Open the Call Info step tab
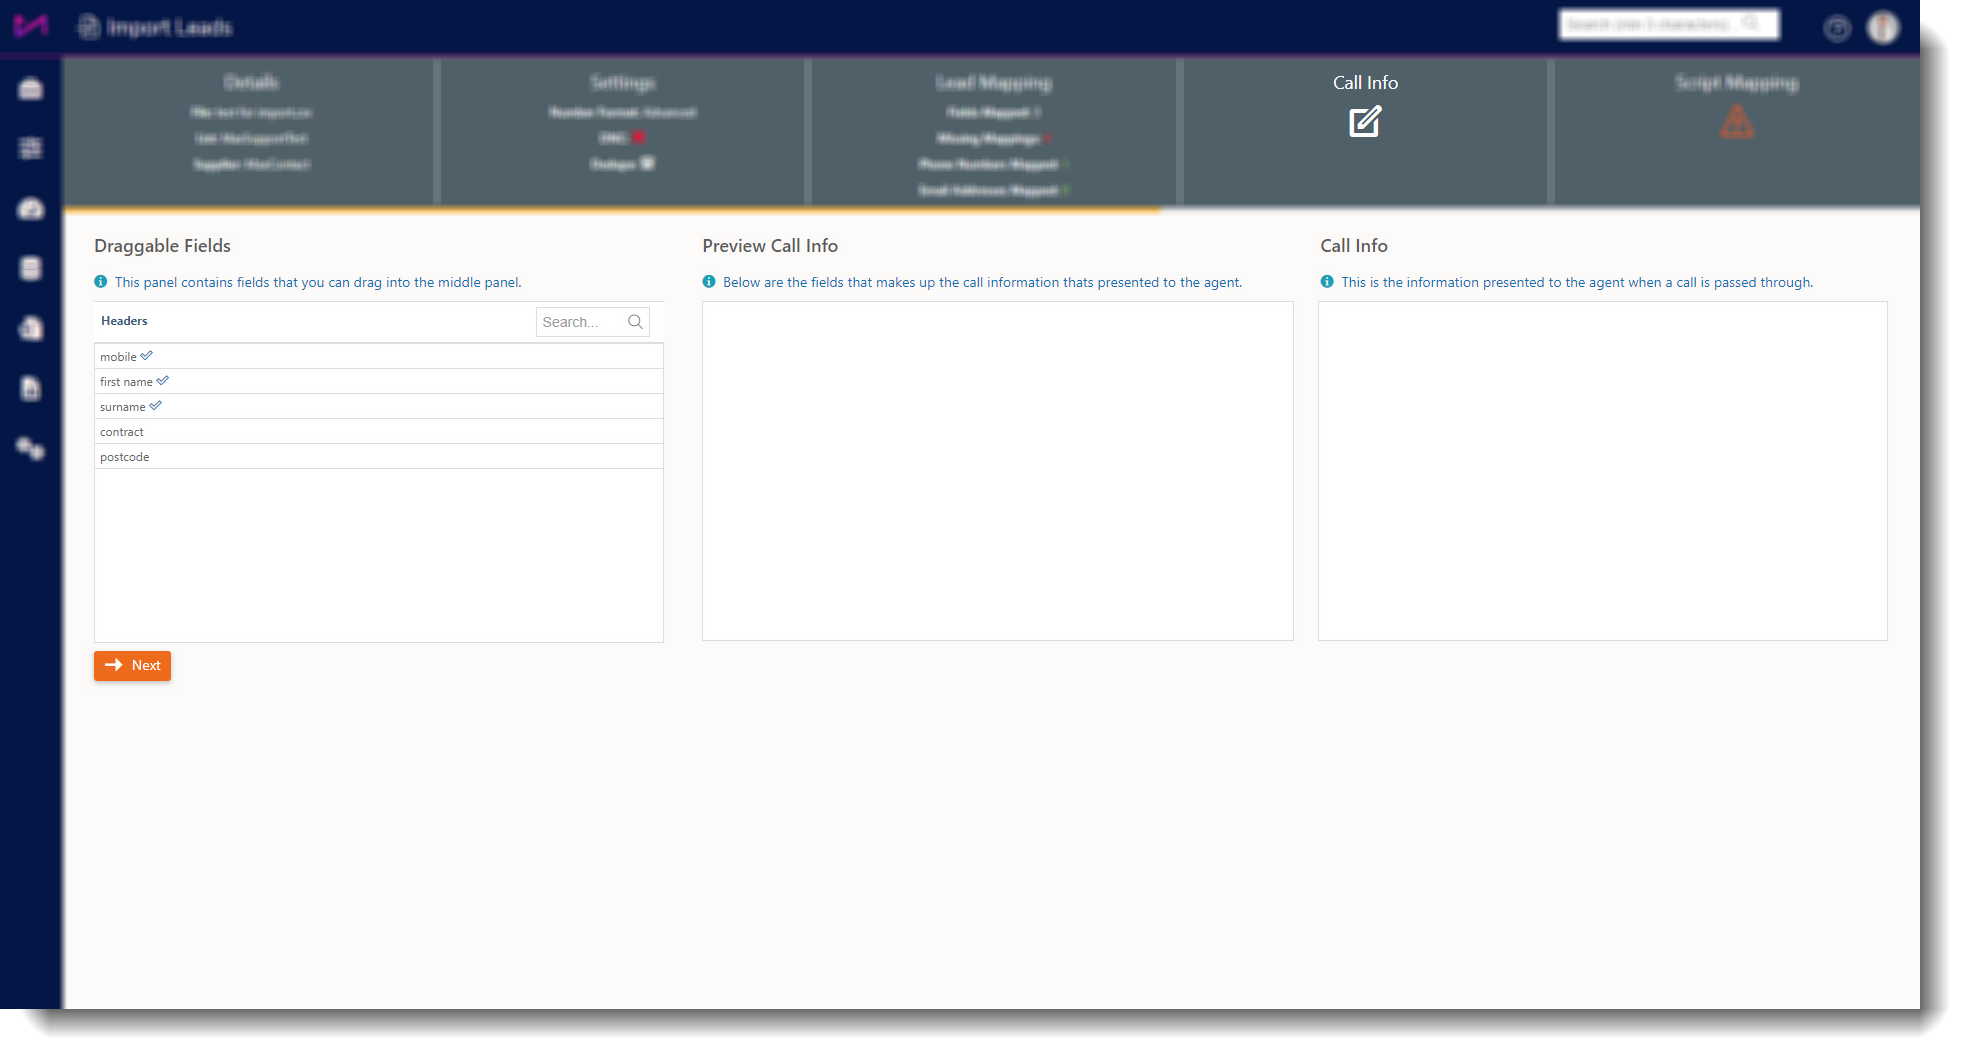1970x1059 pixels. pos(1365,131)
